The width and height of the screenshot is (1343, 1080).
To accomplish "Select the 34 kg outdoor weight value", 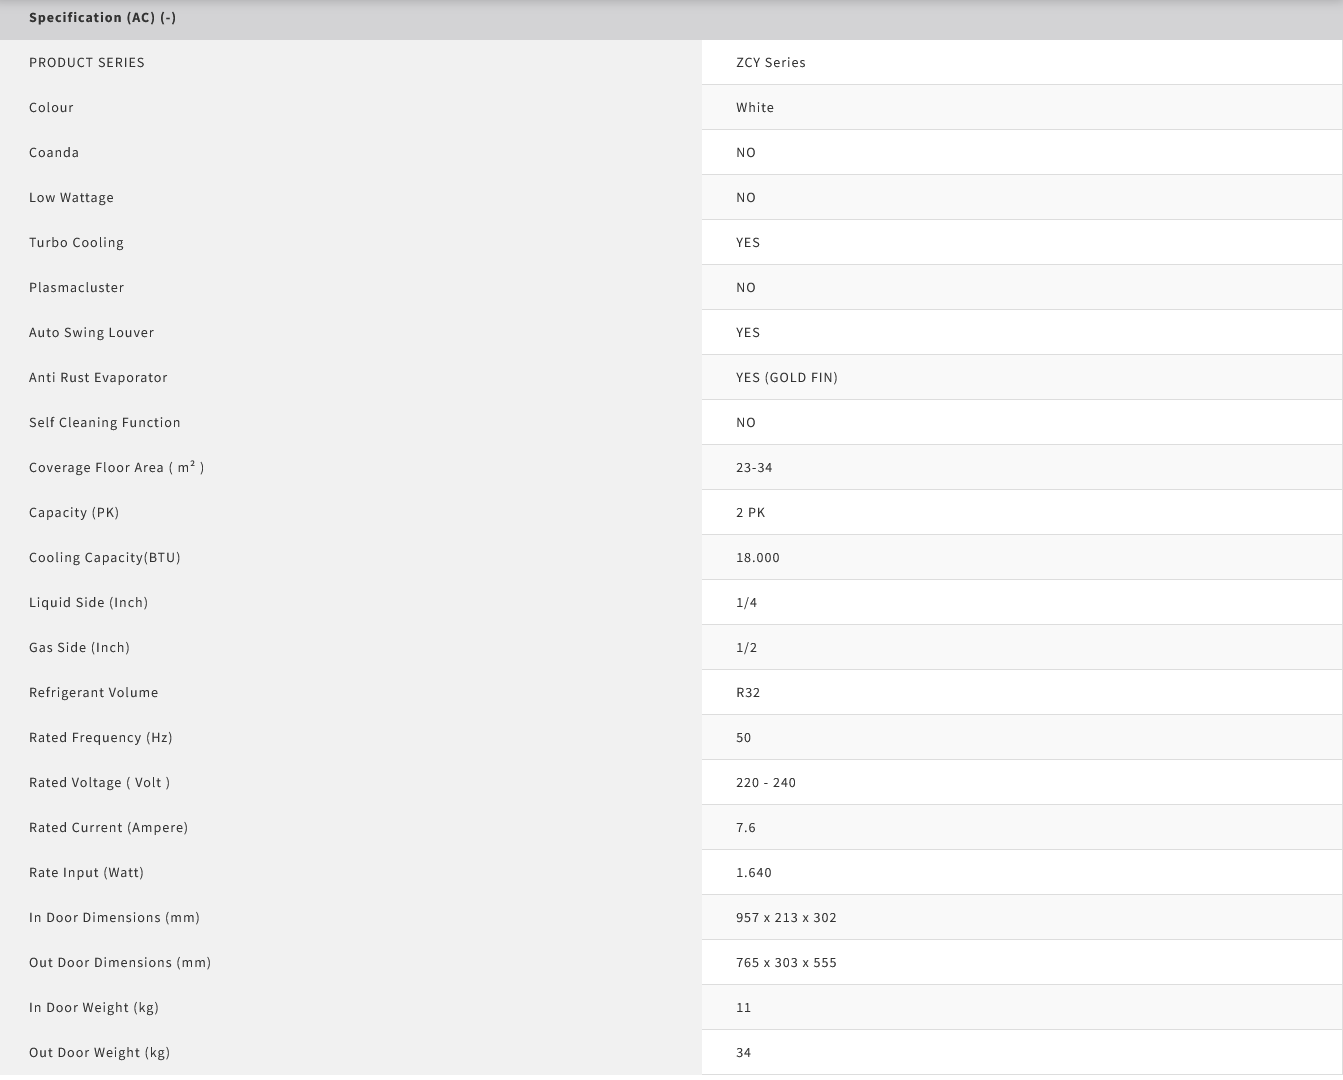I will (743, 1052).
